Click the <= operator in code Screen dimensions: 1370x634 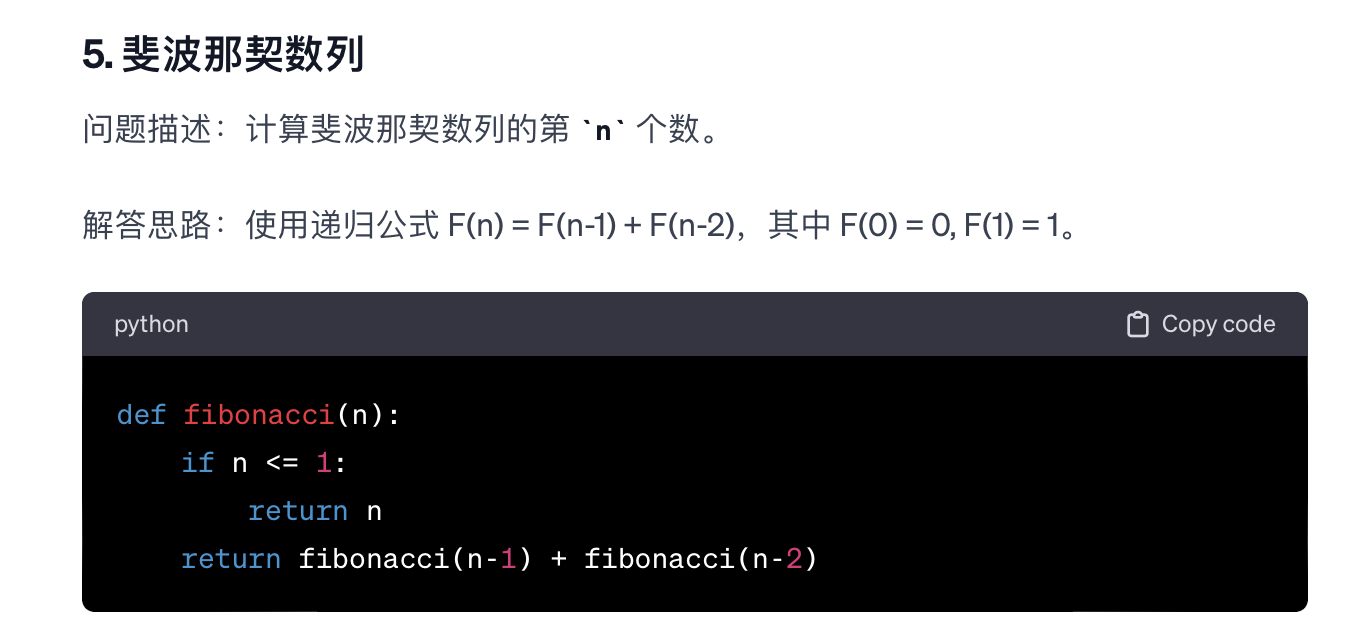click(x=281, y=462)
